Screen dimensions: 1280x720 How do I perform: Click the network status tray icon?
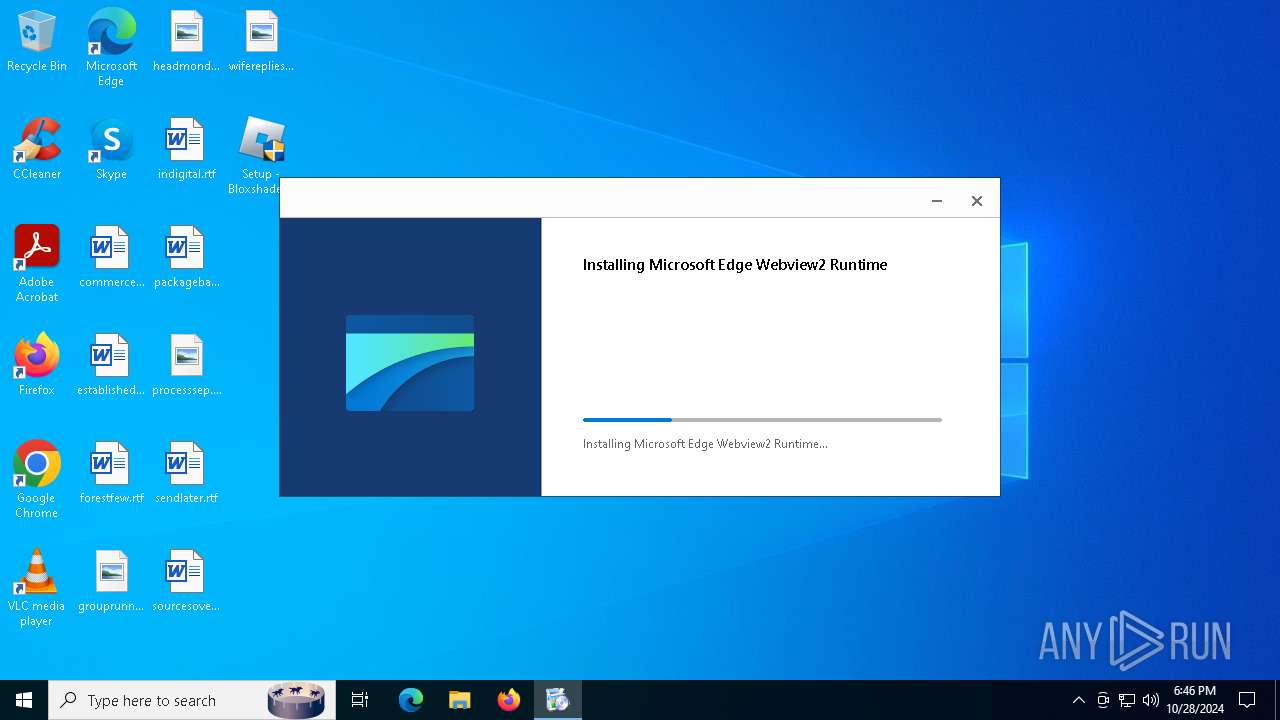tap(1127, 700)
